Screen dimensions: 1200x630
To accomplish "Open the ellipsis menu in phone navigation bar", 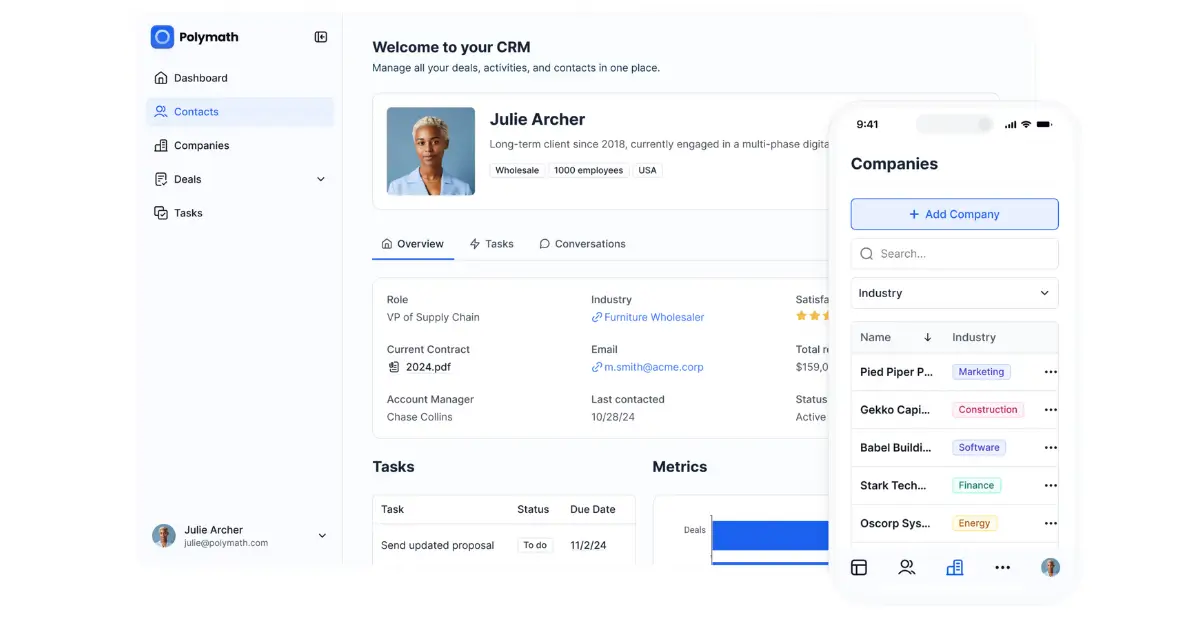I will 1003,567.
